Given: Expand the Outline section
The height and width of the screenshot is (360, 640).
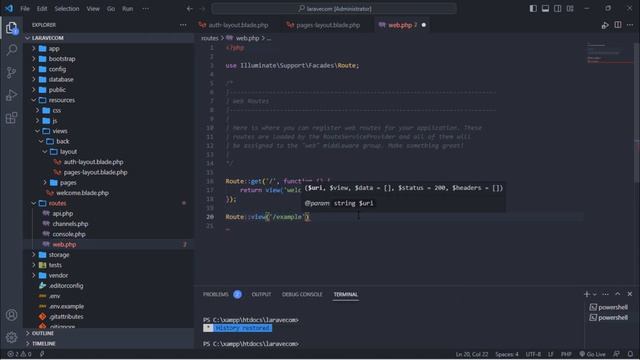Looking at the screenshot, I should (109, 333).
